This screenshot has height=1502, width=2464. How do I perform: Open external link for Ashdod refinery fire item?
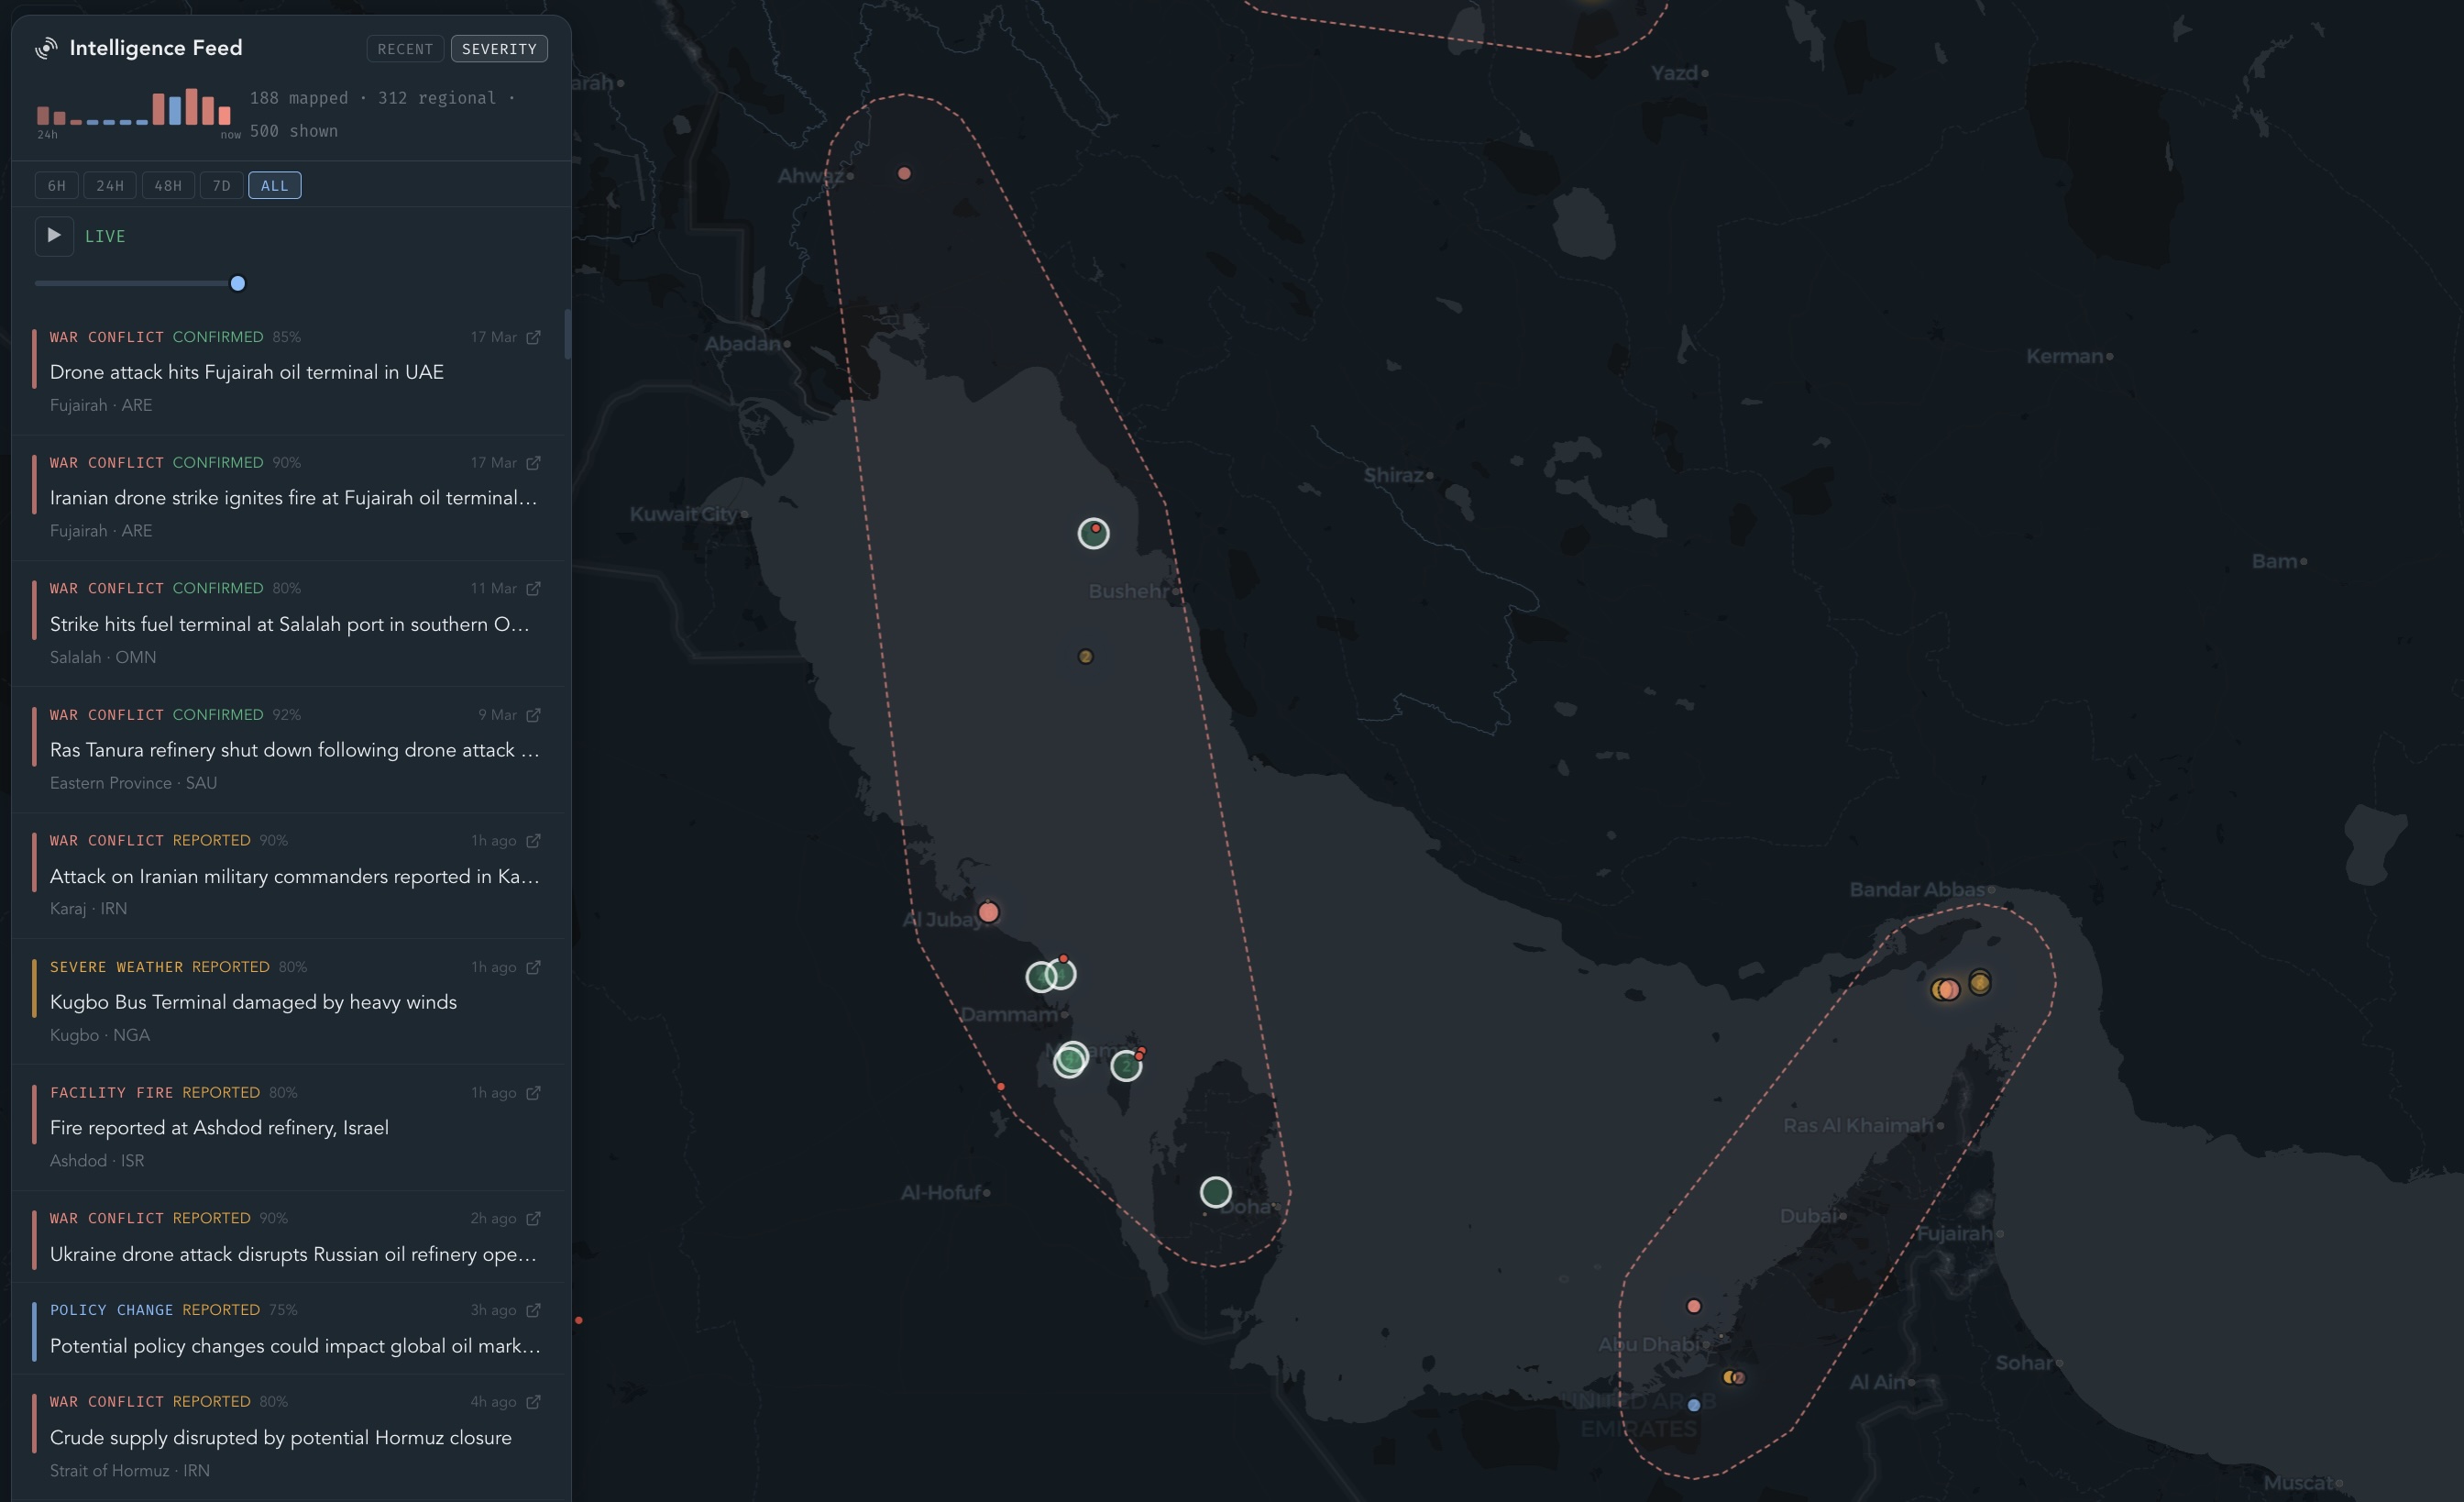(533, 1093)
